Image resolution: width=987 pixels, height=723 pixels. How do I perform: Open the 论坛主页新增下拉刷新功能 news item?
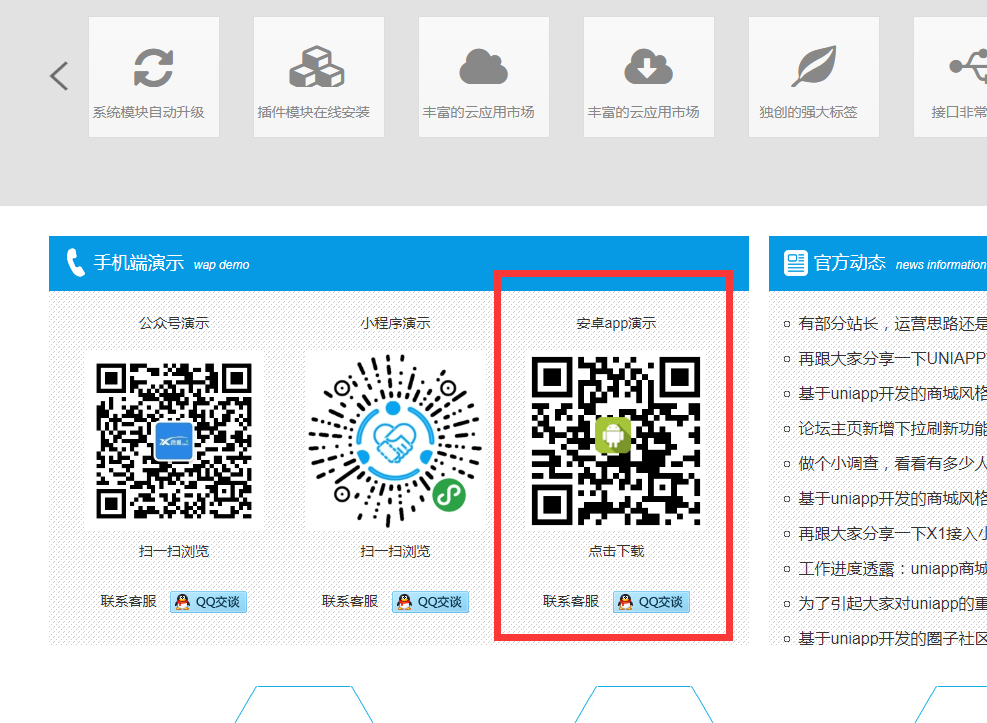(892, 428)
